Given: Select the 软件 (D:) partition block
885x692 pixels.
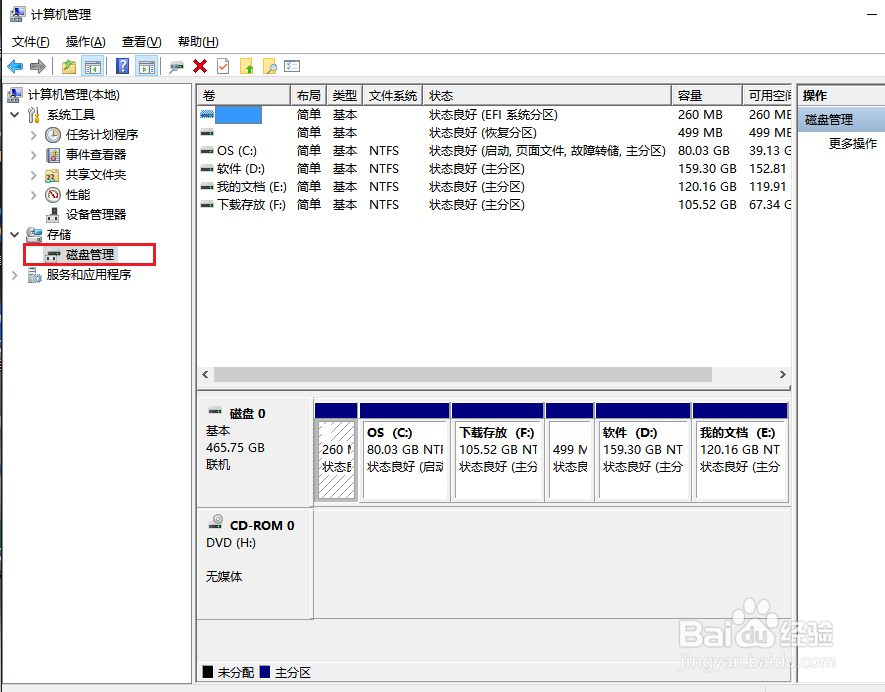Looking at the screenshot, I should pyautogui.click(x=643, y=452).
